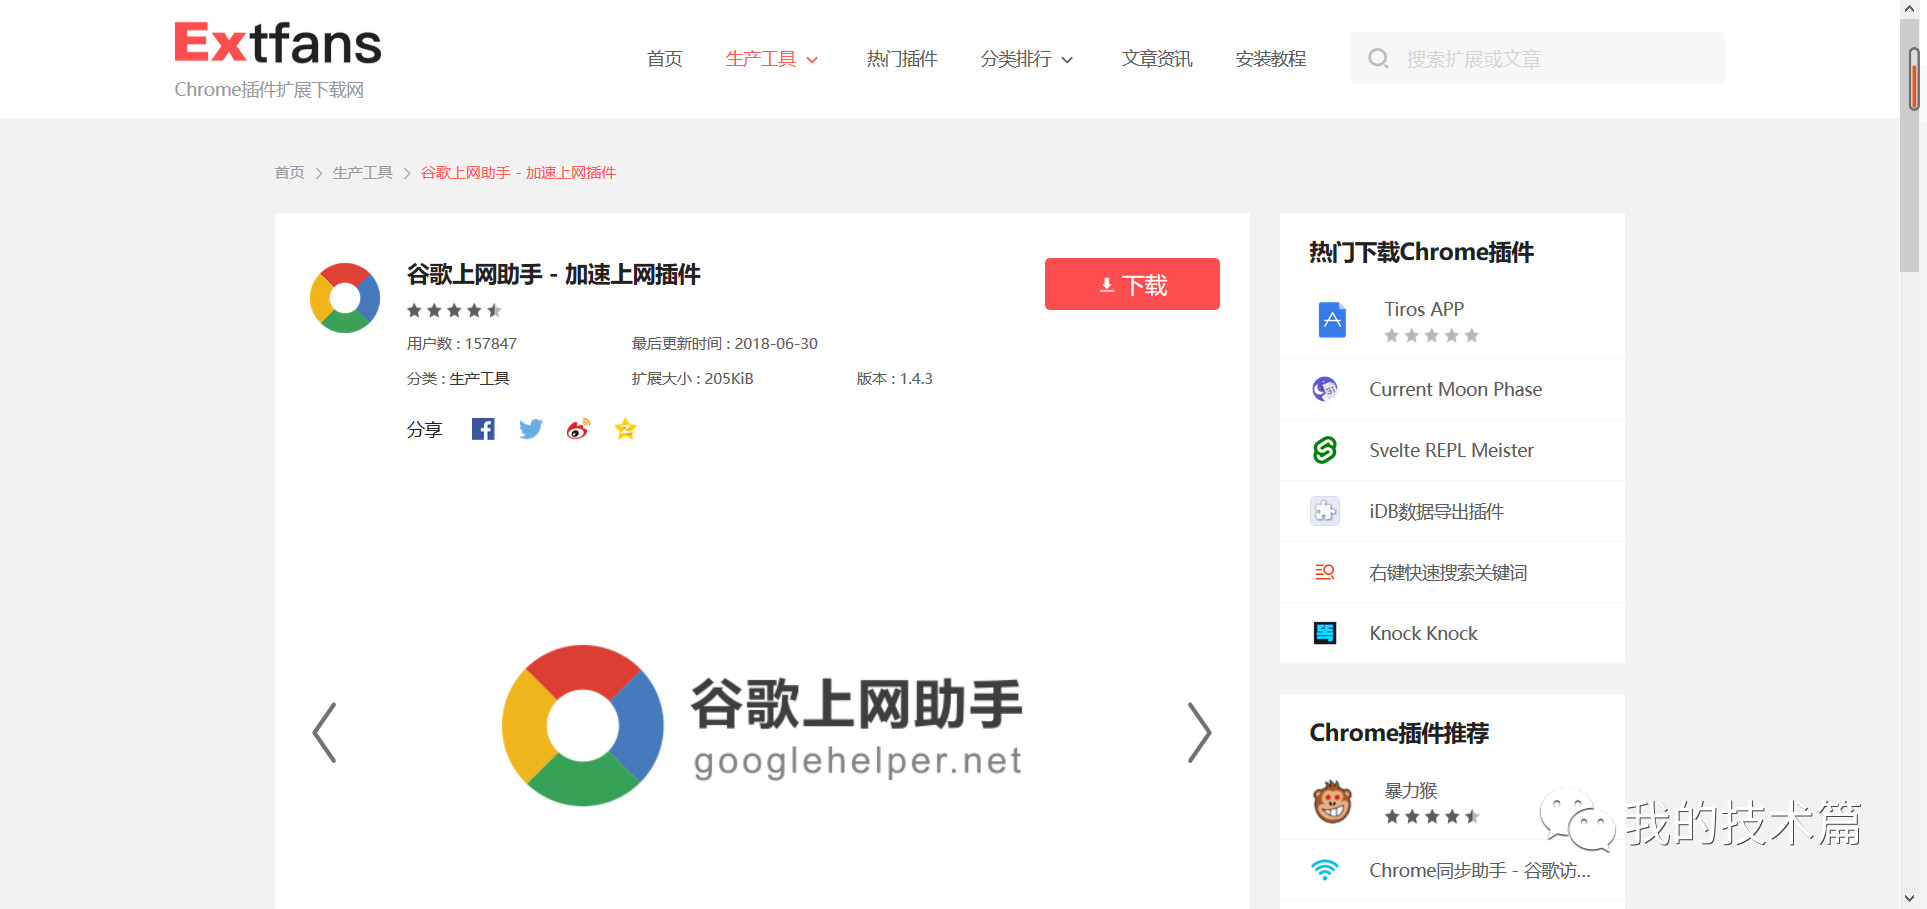
Task: Open the Tiros APP plugin icon
Action: point(1331,319)
